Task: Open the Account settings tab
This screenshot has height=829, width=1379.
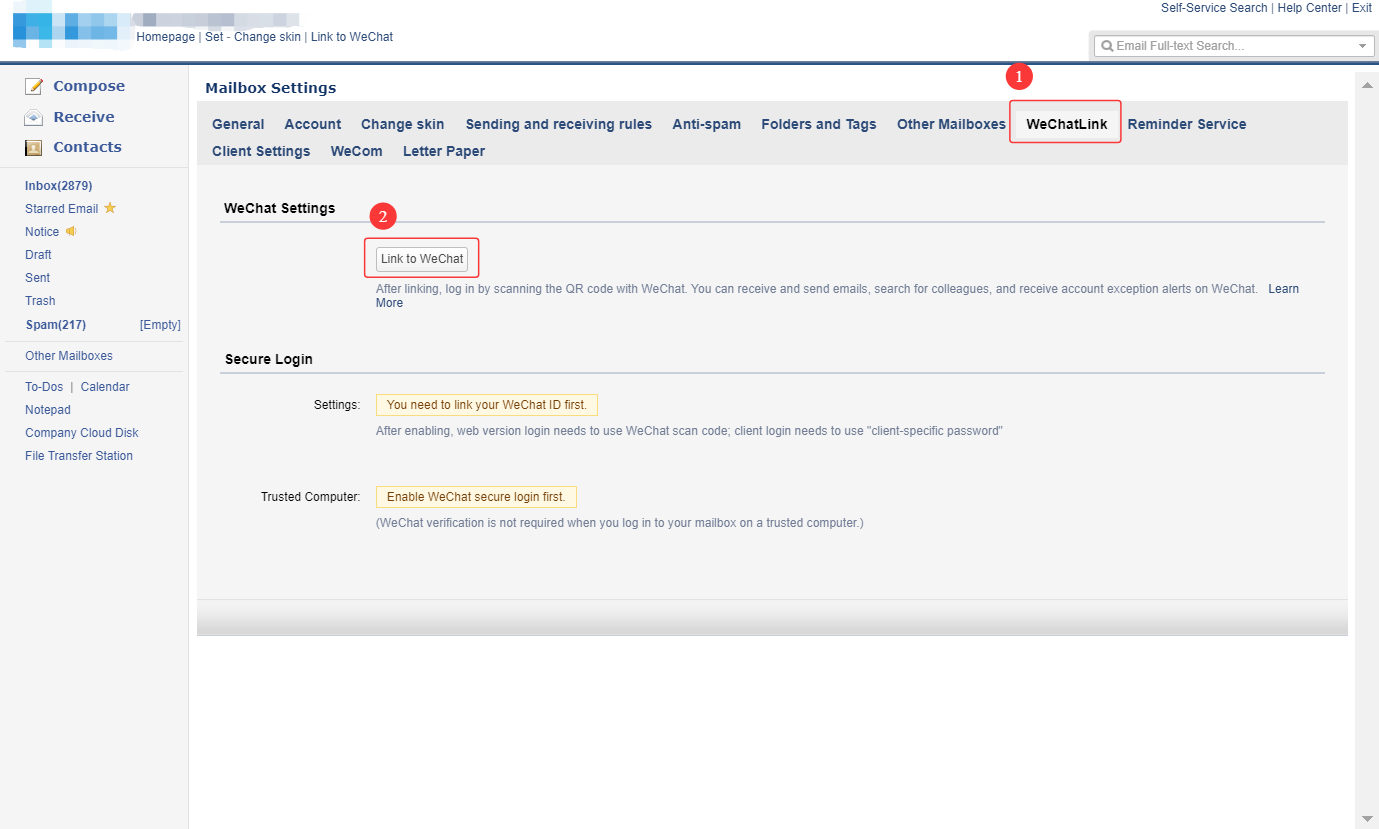Action: coord(313,124)
